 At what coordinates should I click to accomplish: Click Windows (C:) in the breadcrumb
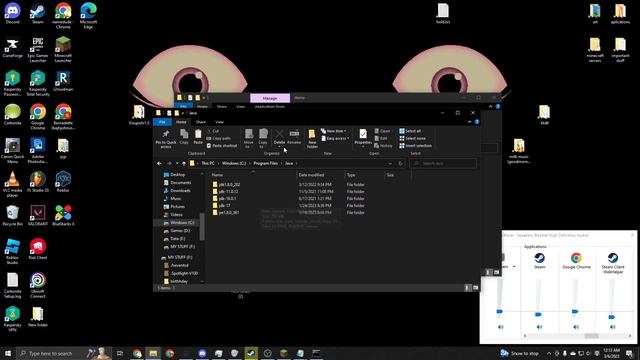point(234,163)
